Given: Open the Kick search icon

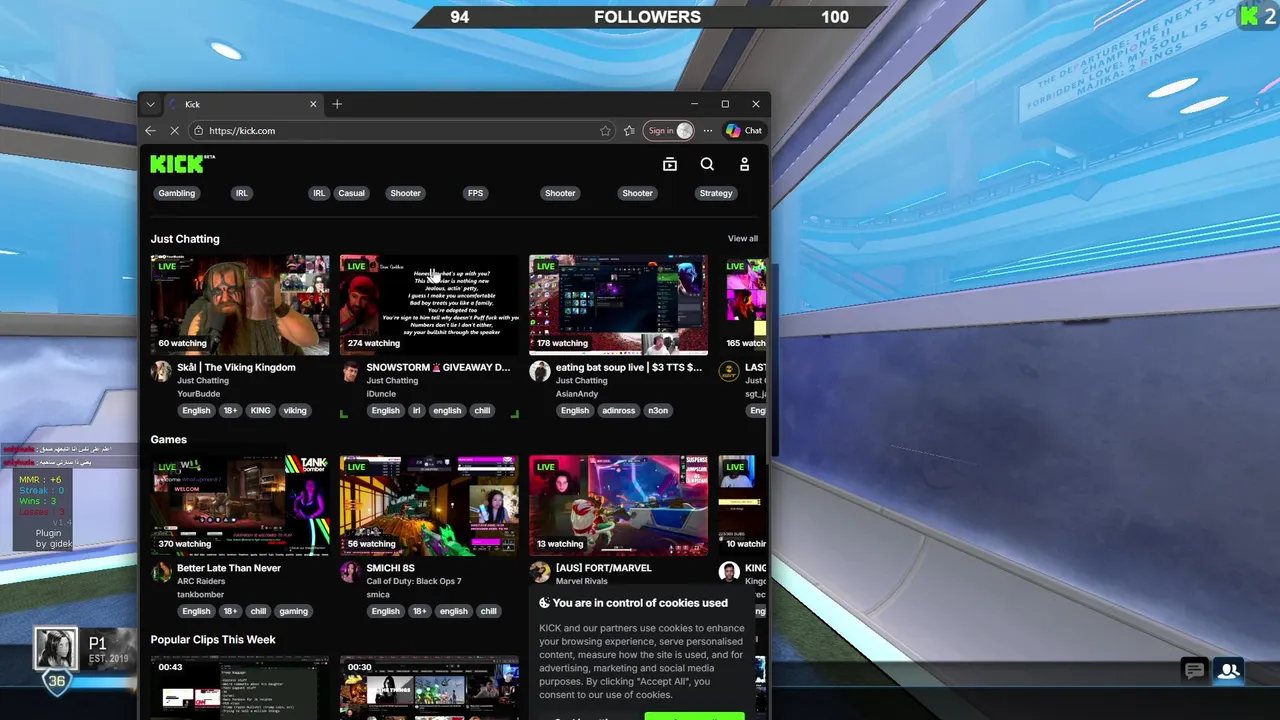Looking at the screenshot, I should pos(707,164).
